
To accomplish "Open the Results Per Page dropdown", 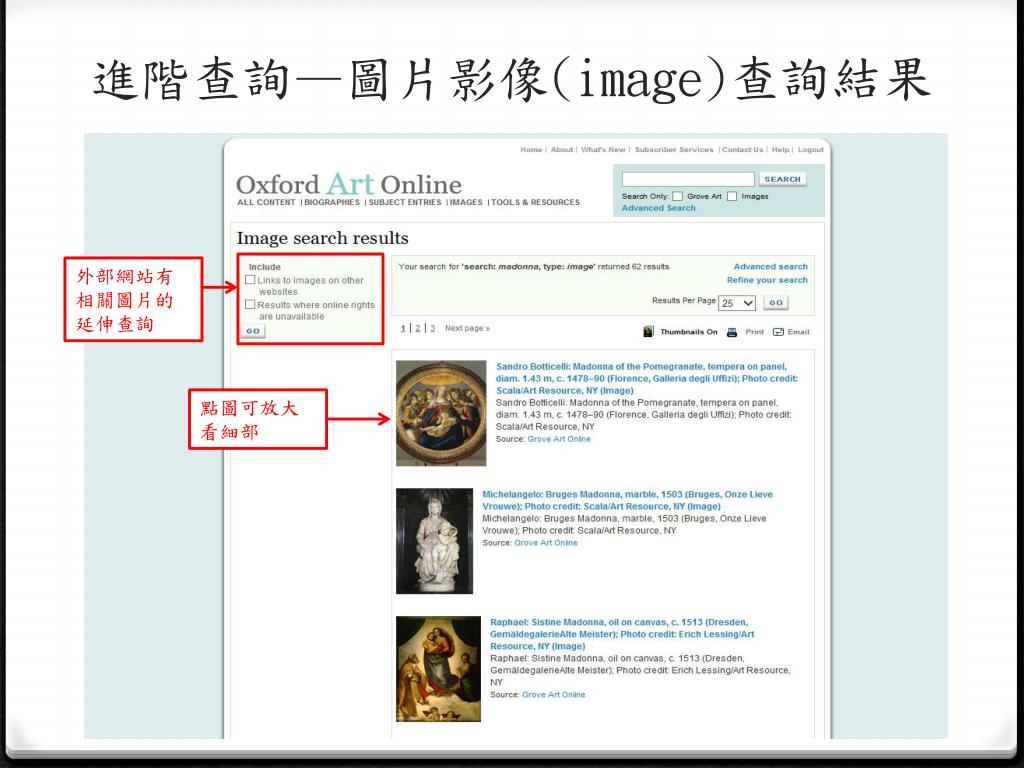I will click(738, 303).
